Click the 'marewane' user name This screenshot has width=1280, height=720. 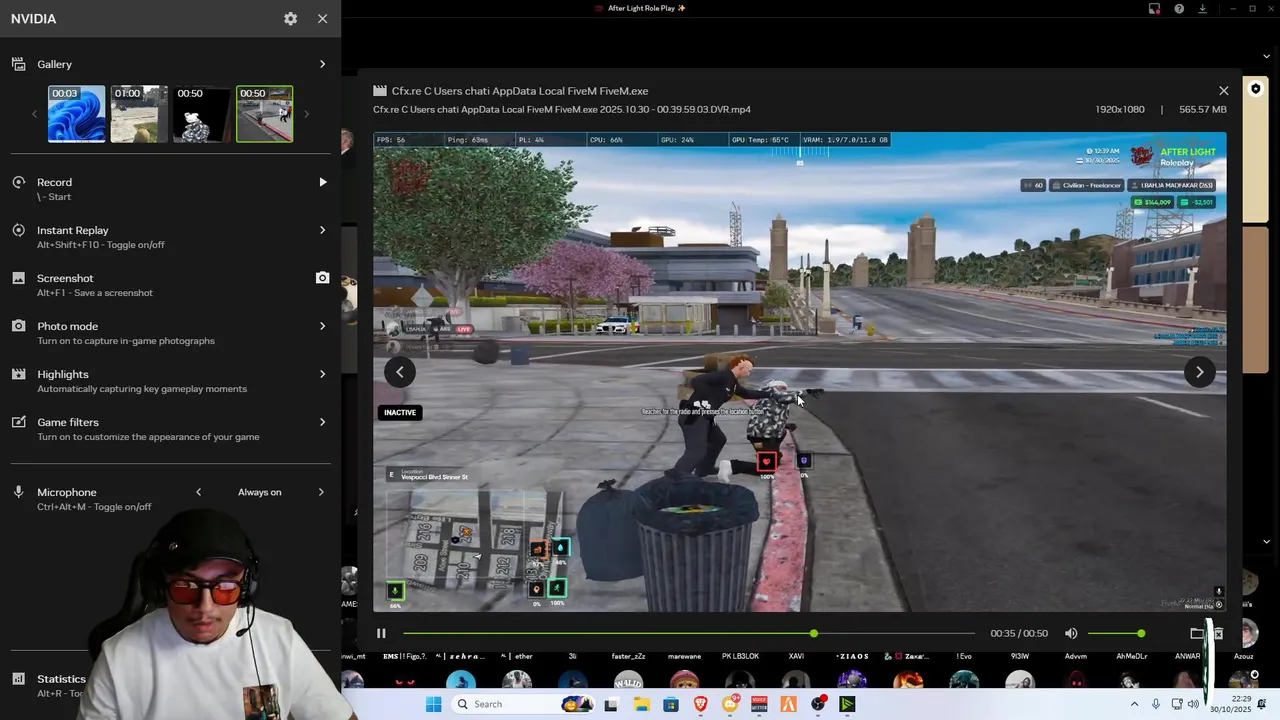pos(684,656)
